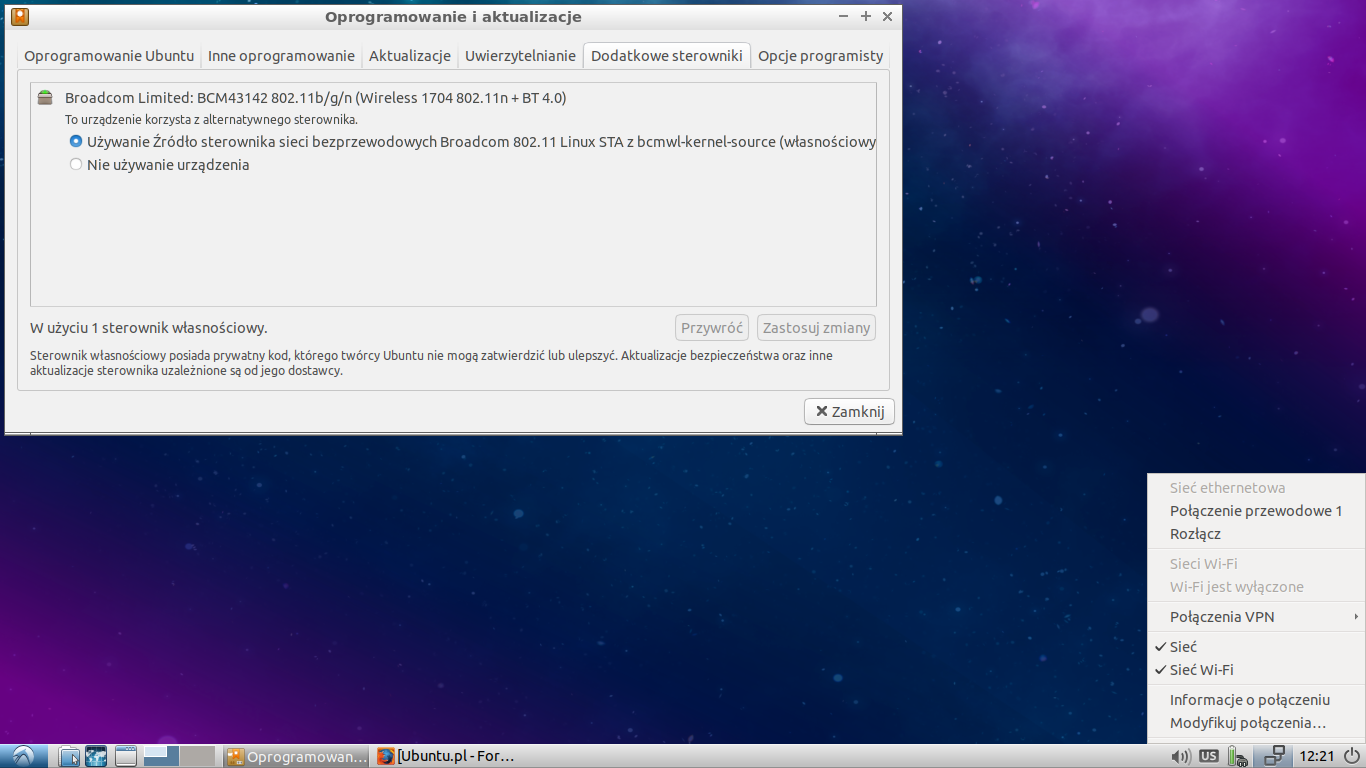Click 'Rozłącz' to disconnect wired connection

[x=1256, y=534]
